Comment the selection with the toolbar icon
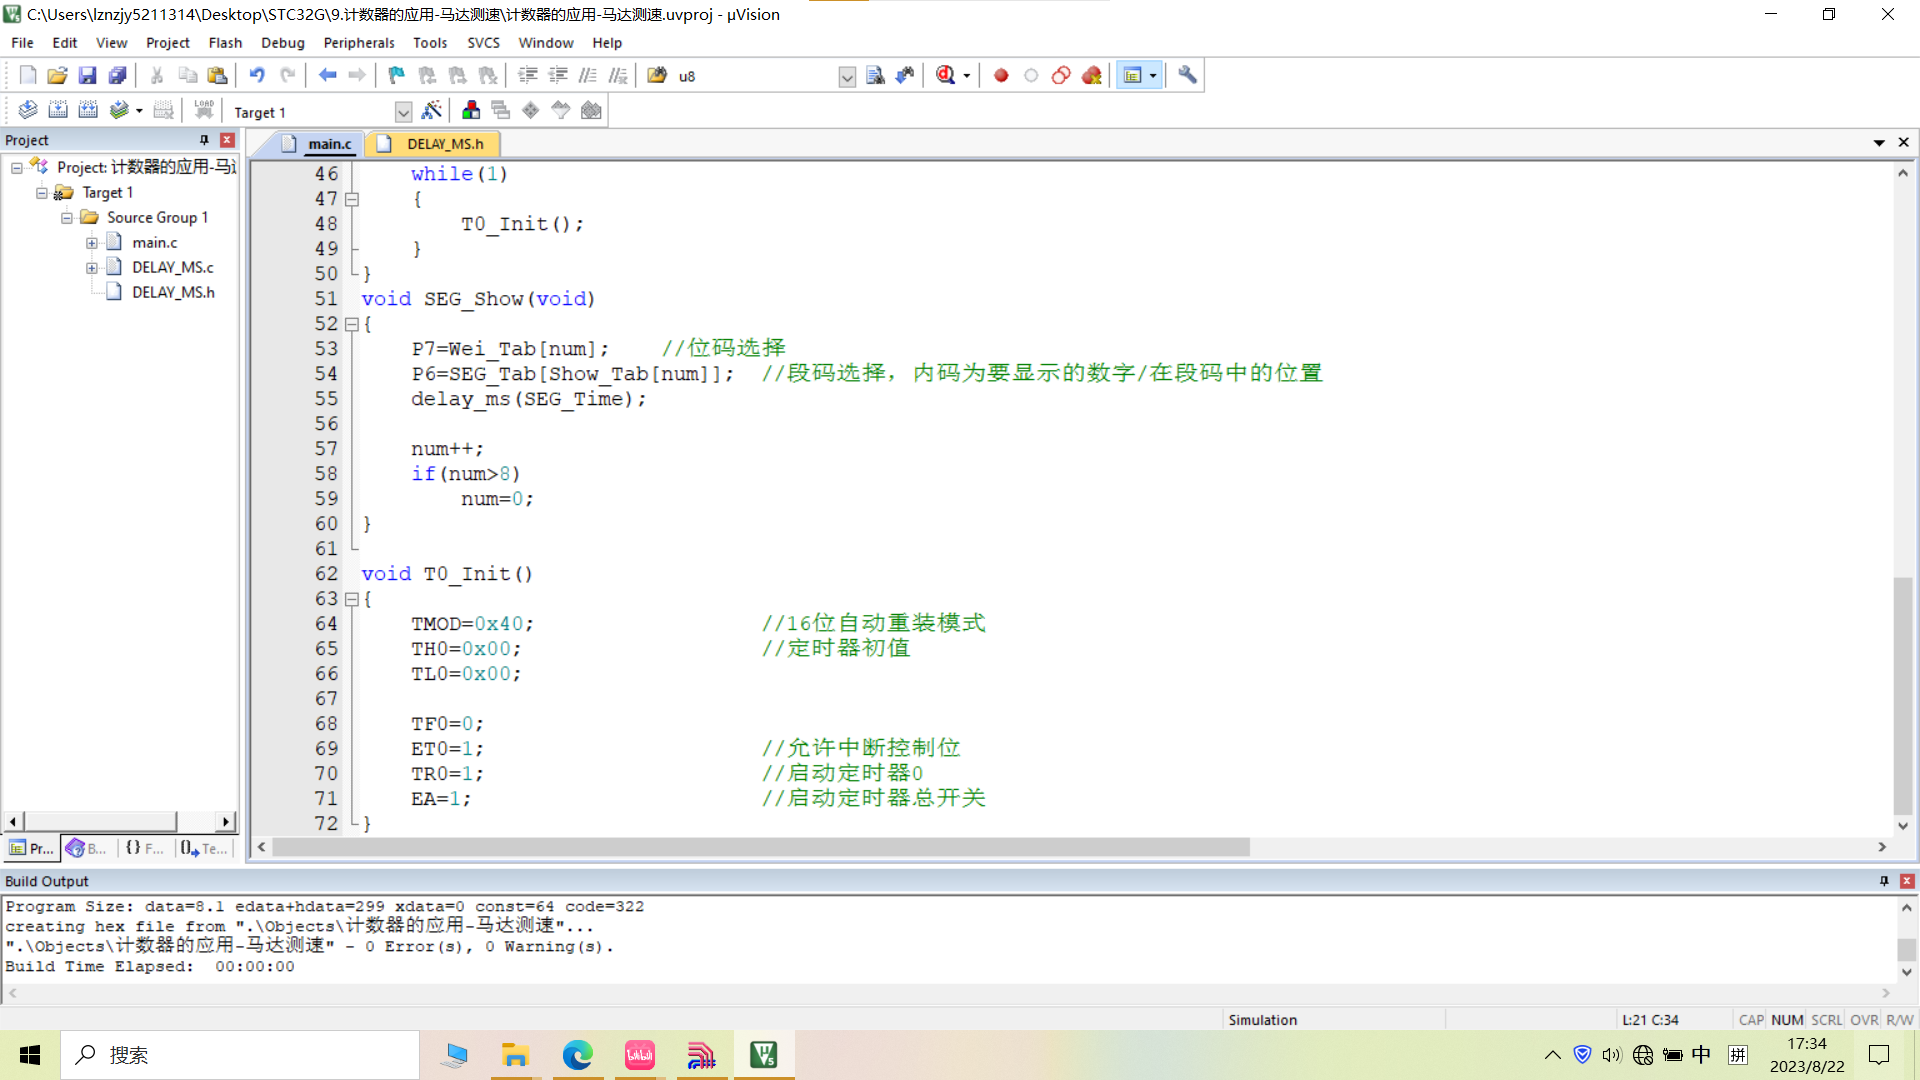Viewport: 1920px width, 1080px height. point(588,75)
